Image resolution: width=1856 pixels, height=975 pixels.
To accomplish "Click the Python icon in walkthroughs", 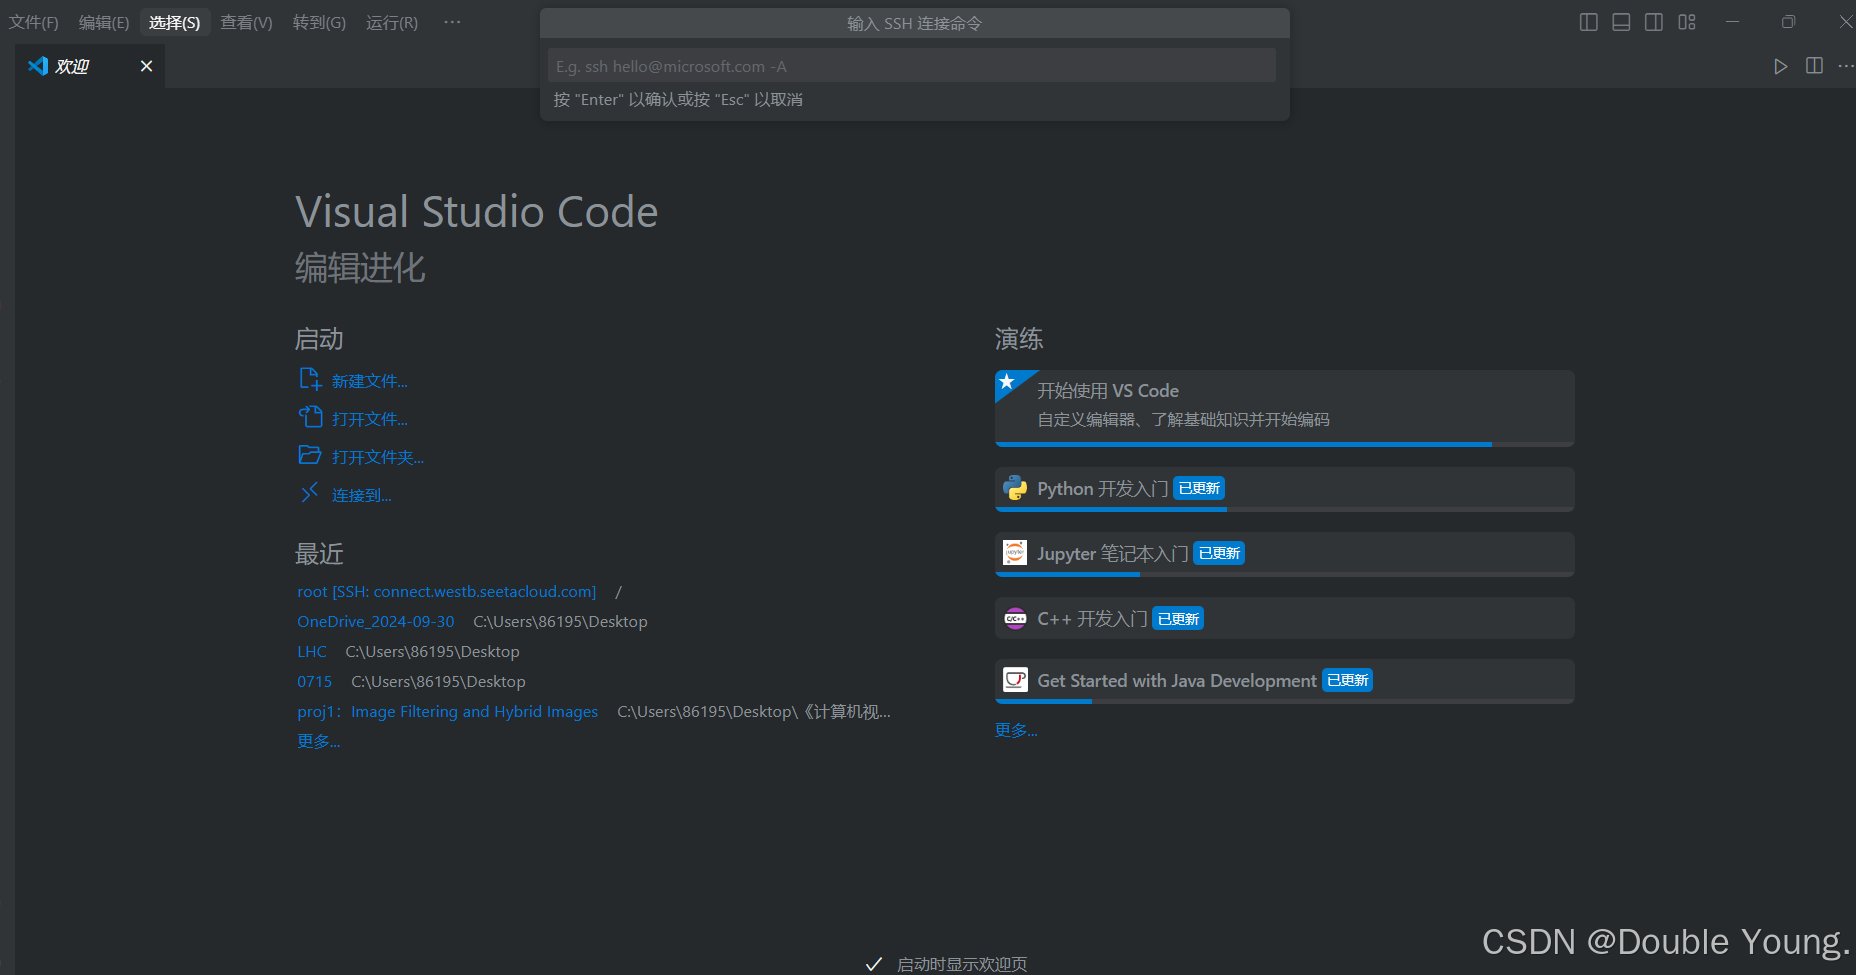I will (x=1015, y=488).
